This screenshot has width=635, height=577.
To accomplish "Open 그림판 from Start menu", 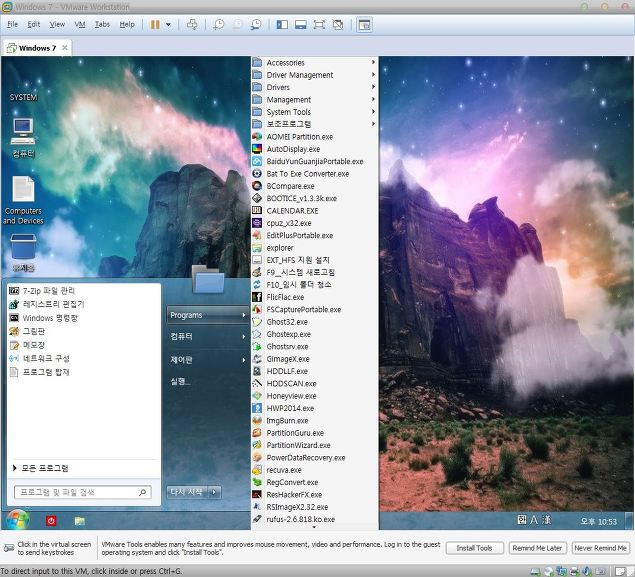I will click(x=83, y=331).
